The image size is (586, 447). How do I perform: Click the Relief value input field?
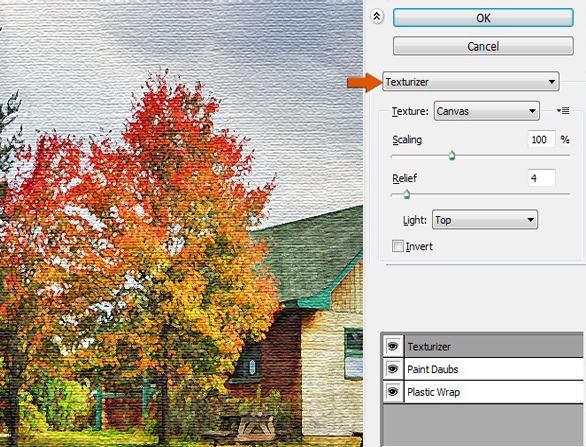[x=542, y=178]
